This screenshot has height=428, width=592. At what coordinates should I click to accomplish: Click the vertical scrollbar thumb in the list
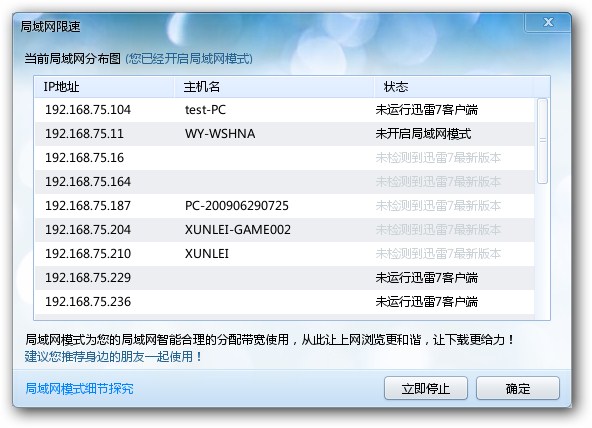point(543,141)
